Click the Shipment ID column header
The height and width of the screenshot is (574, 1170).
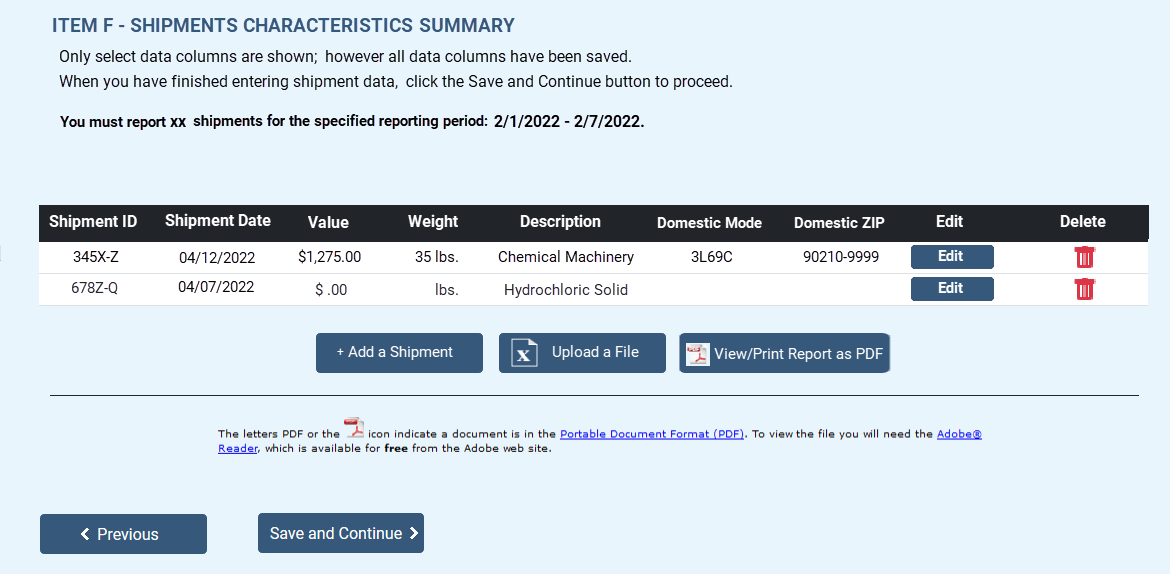[93, 222]
